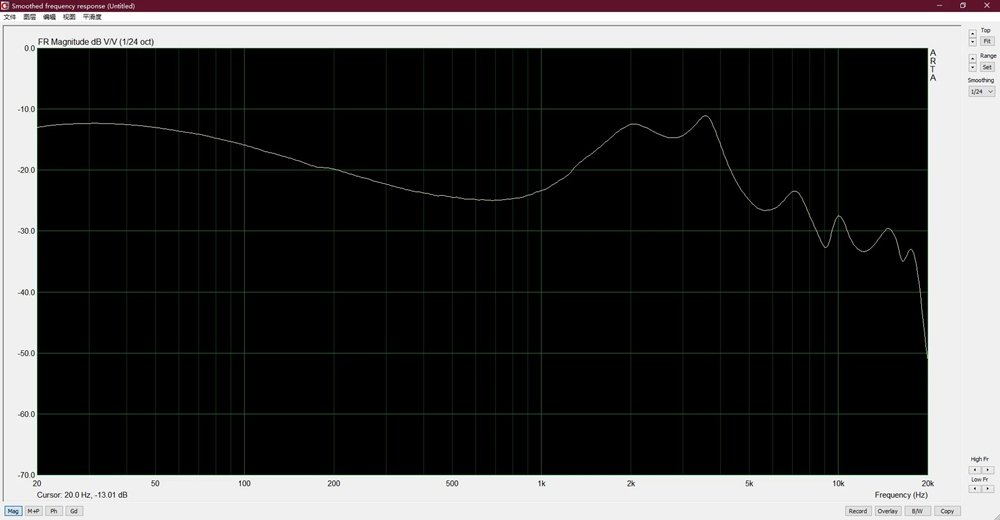Click the Copy button
1000x520 pixels.
pyautogui.click(x=947, y=511)
